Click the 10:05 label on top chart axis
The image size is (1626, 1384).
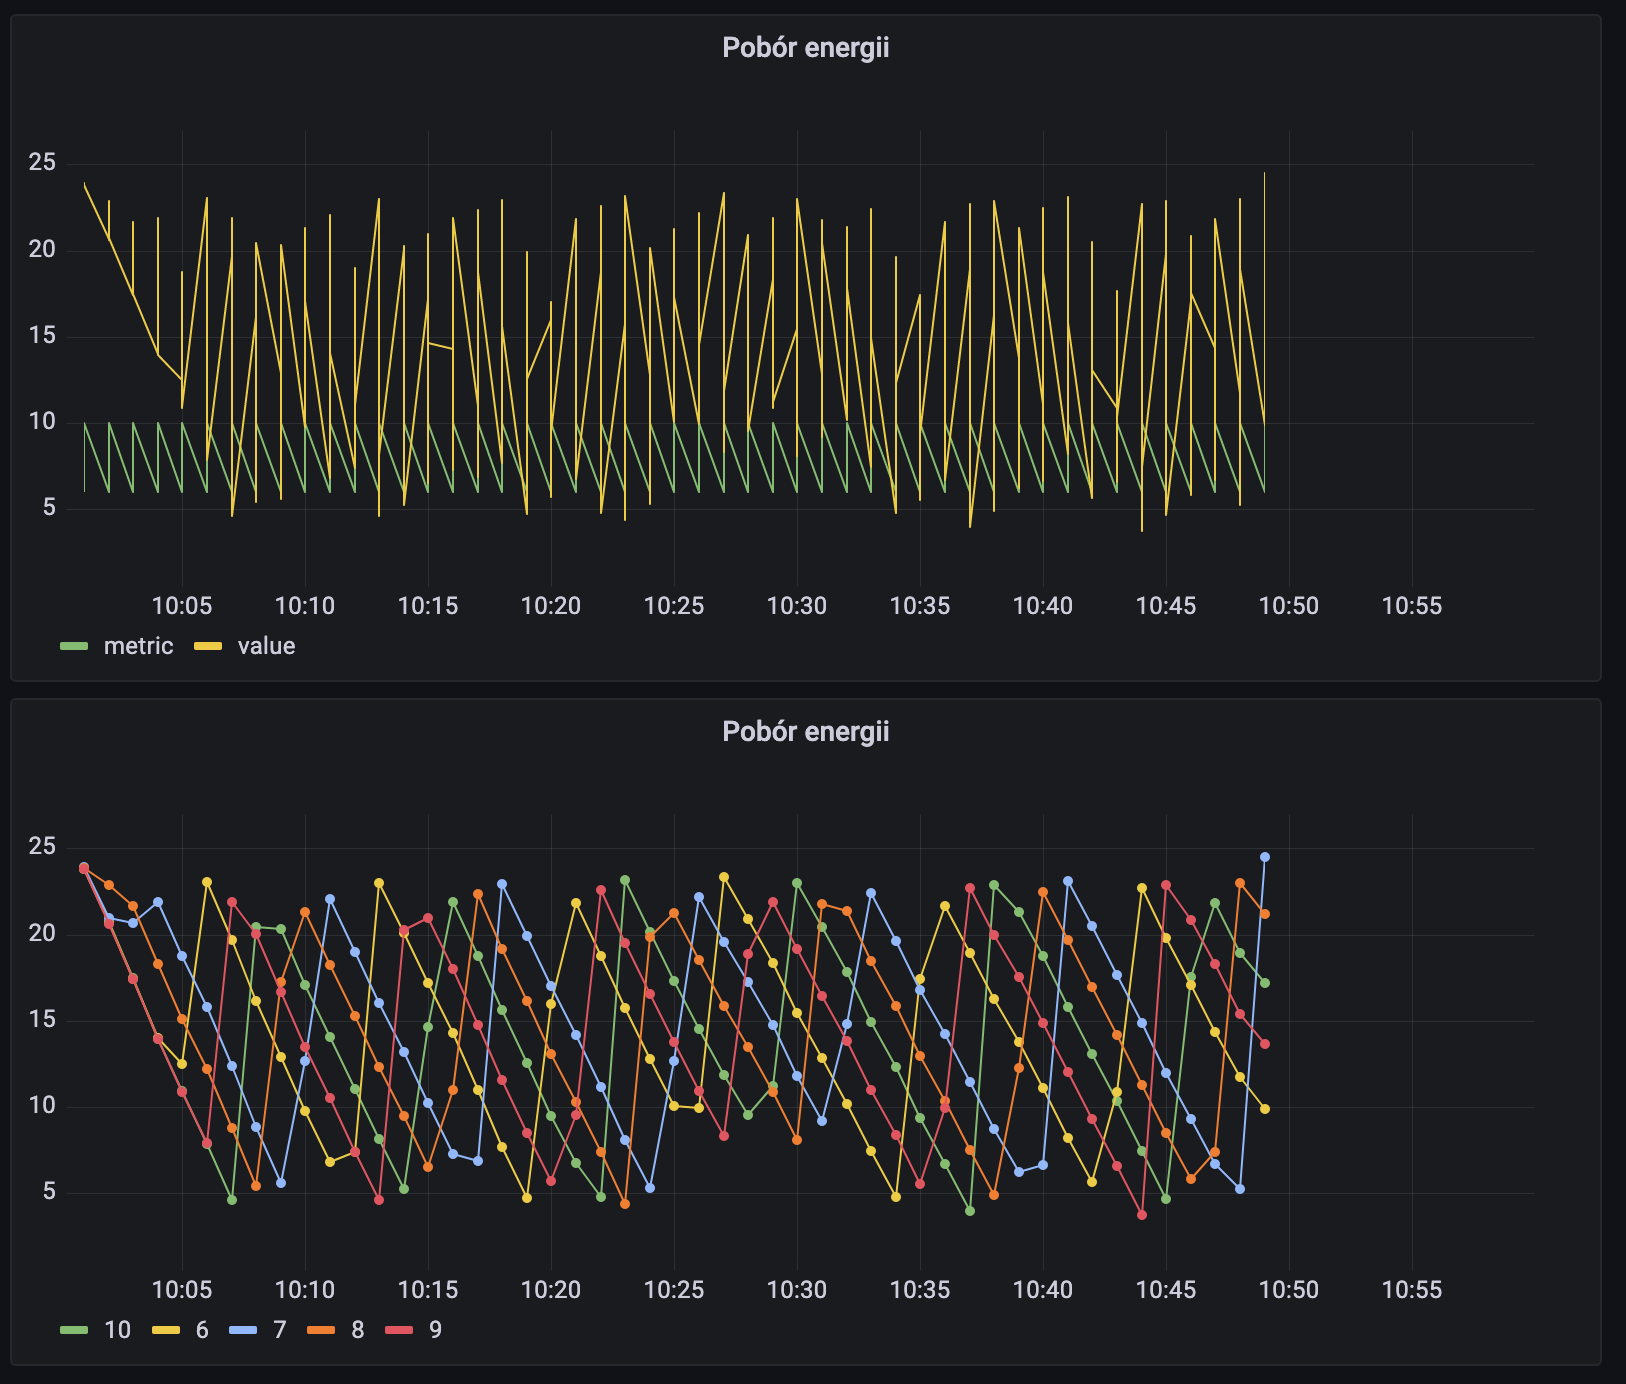coord(182,606)
